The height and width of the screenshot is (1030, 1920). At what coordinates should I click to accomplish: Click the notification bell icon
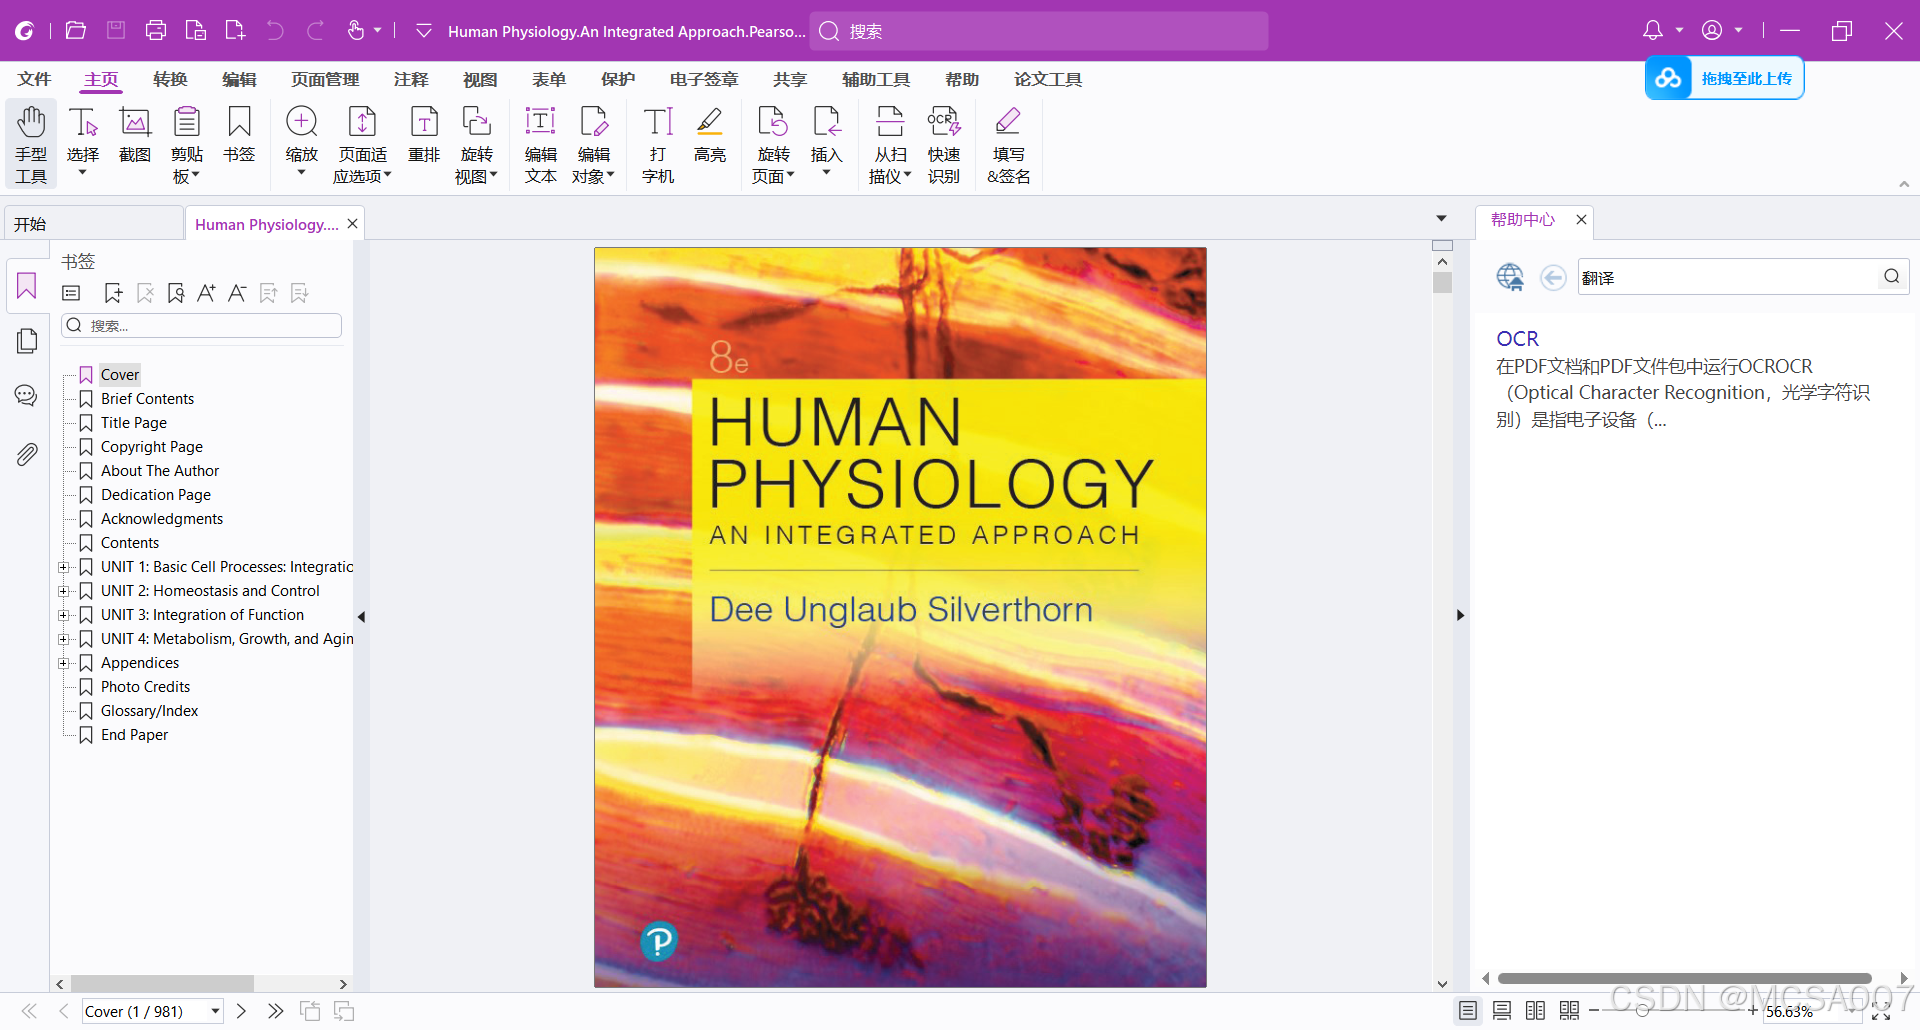pyautogui.click(x=1653, y=31)
